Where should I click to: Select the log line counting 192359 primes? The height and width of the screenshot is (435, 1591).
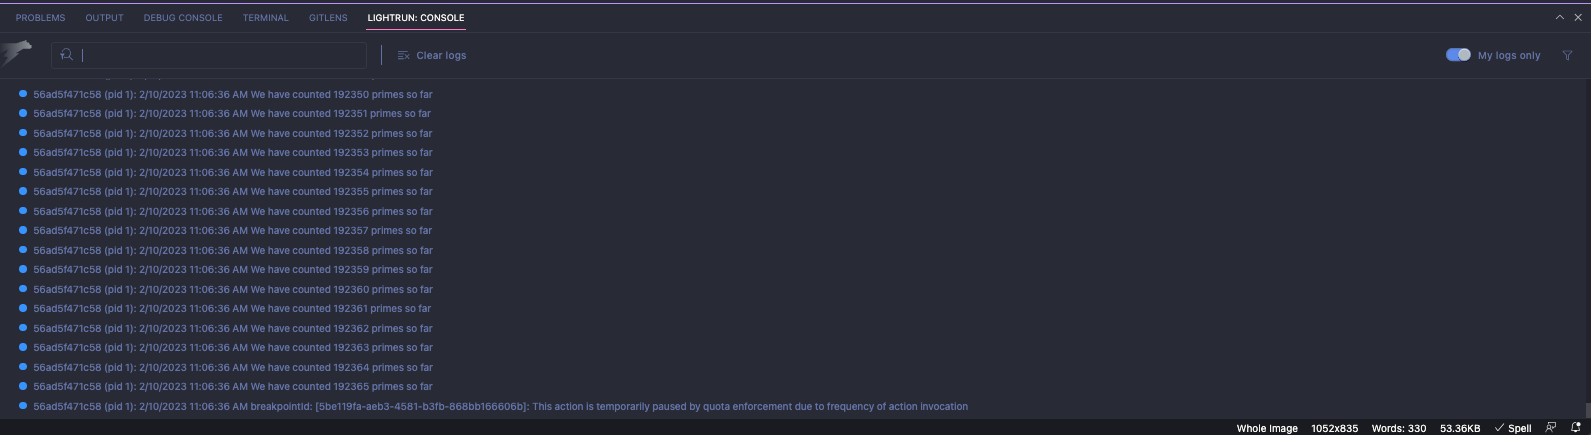point(232,270)
